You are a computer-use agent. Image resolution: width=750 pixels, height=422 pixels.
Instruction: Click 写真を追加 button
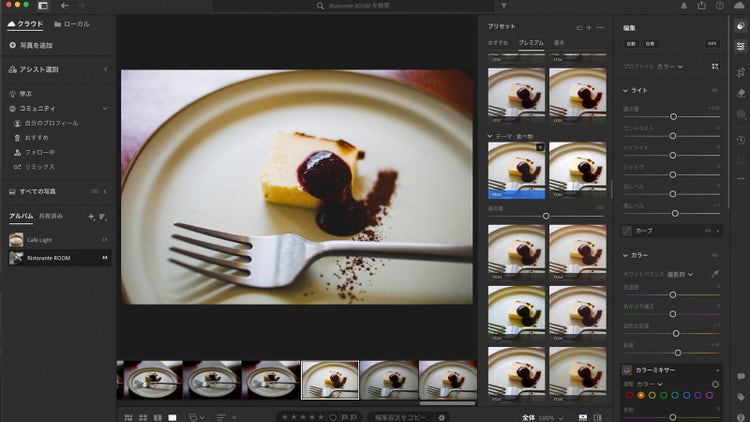coord(30,45)
